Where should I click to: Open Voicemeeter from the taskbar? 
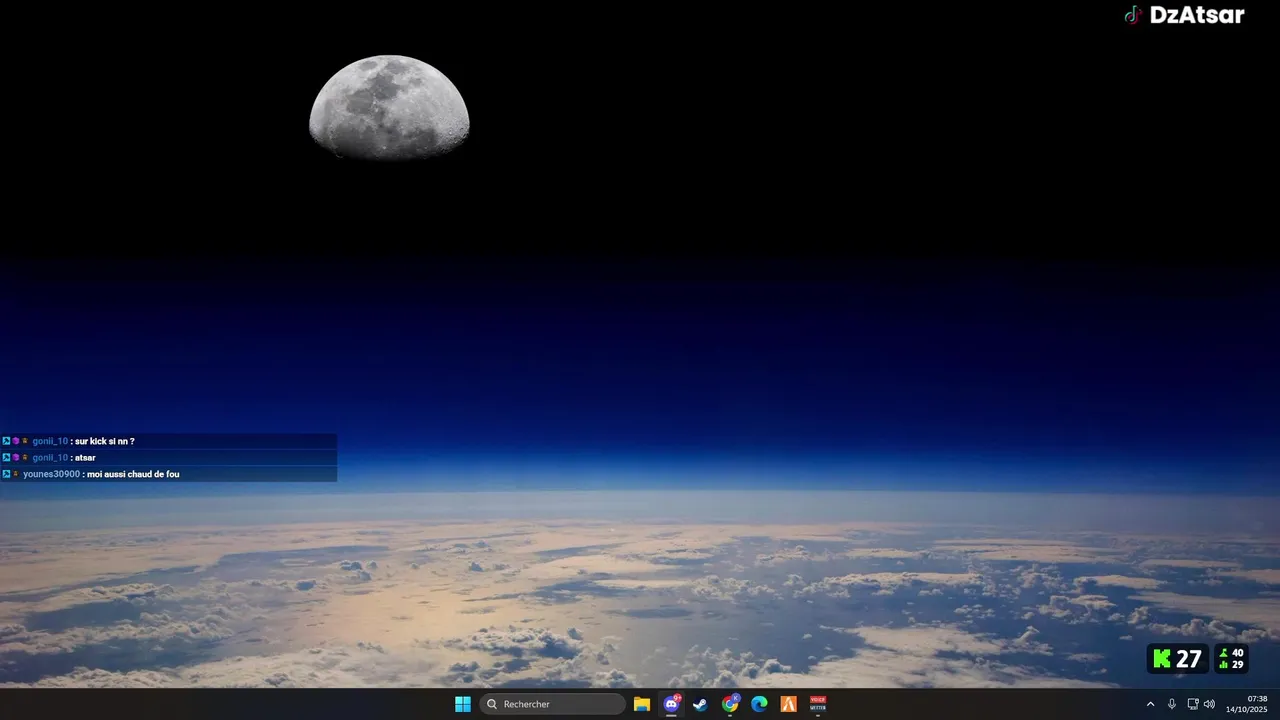818,704
